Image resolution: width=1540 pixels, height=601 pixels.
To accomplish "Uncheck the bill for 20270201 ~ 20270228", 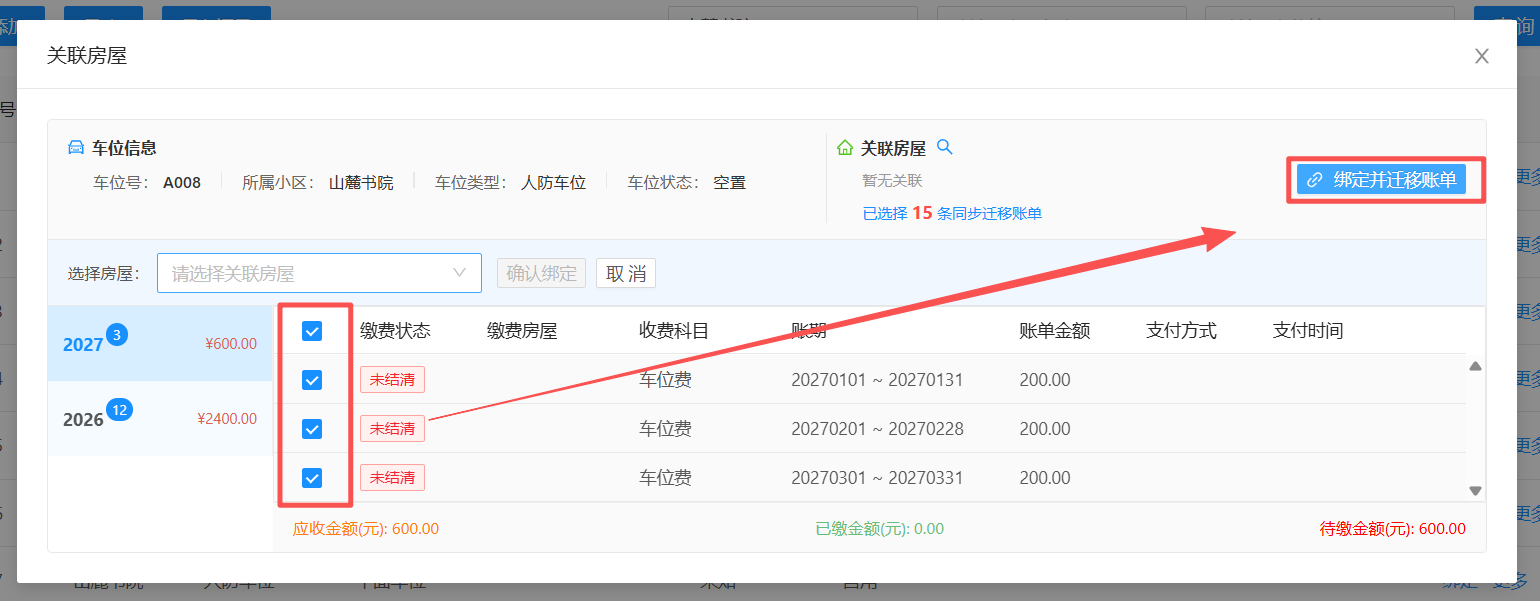I will pos(312,429).
